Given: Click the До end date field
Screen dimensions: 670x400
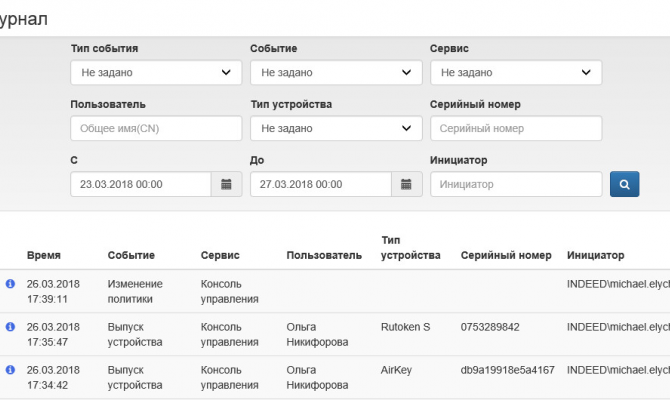Looking at the screenshot, I should [x=320, y=185].
